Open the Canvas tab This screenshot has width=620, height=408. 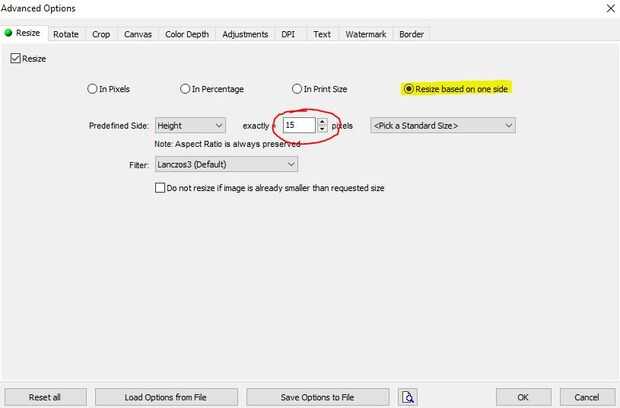(x=138, y=34)
